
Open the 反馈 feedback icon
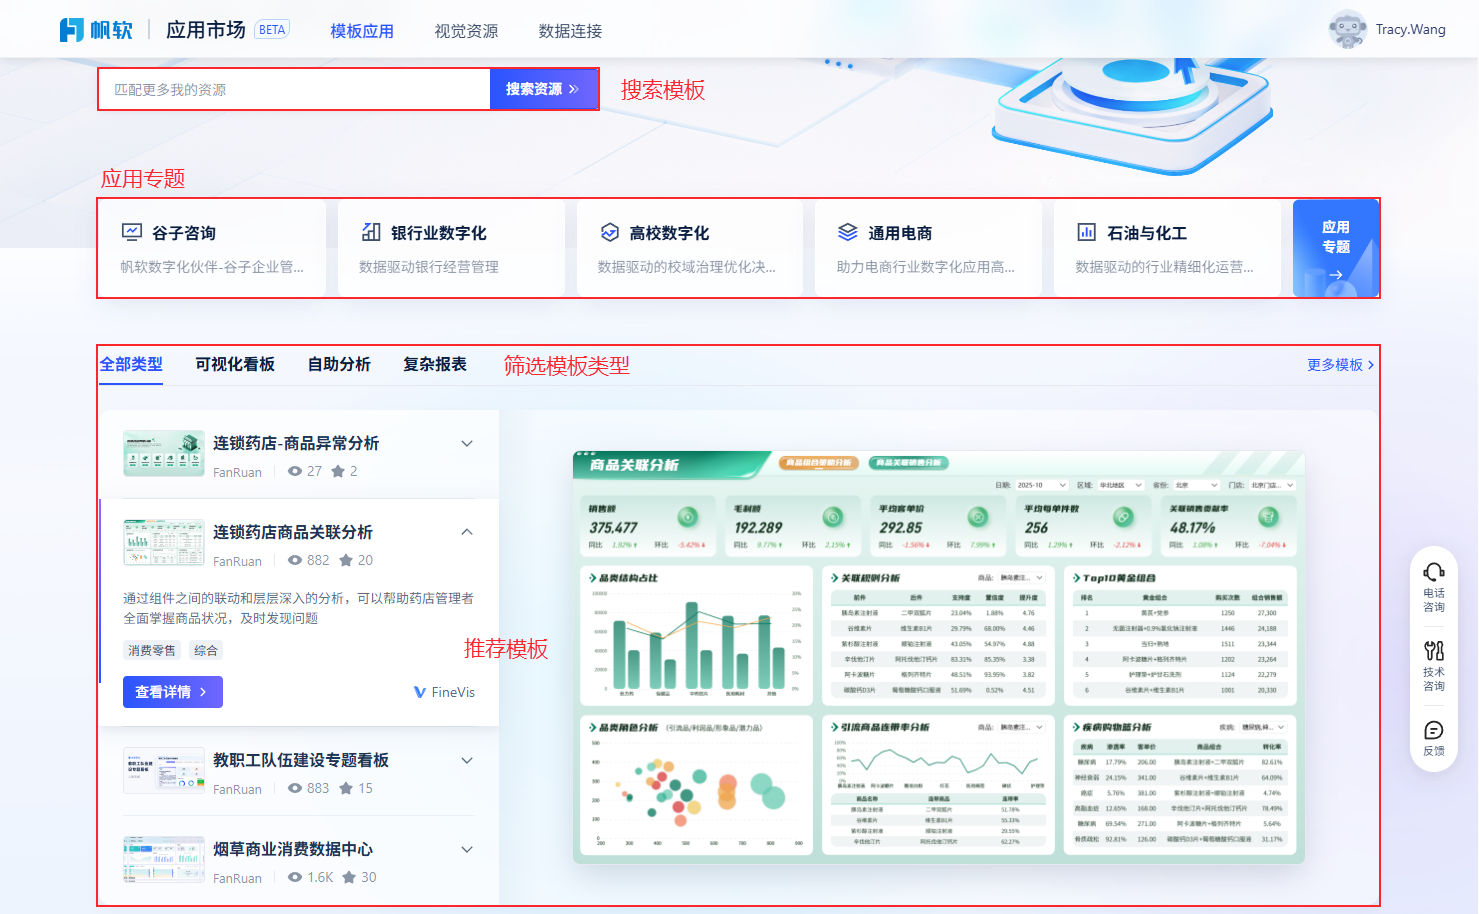point(1434,730)
